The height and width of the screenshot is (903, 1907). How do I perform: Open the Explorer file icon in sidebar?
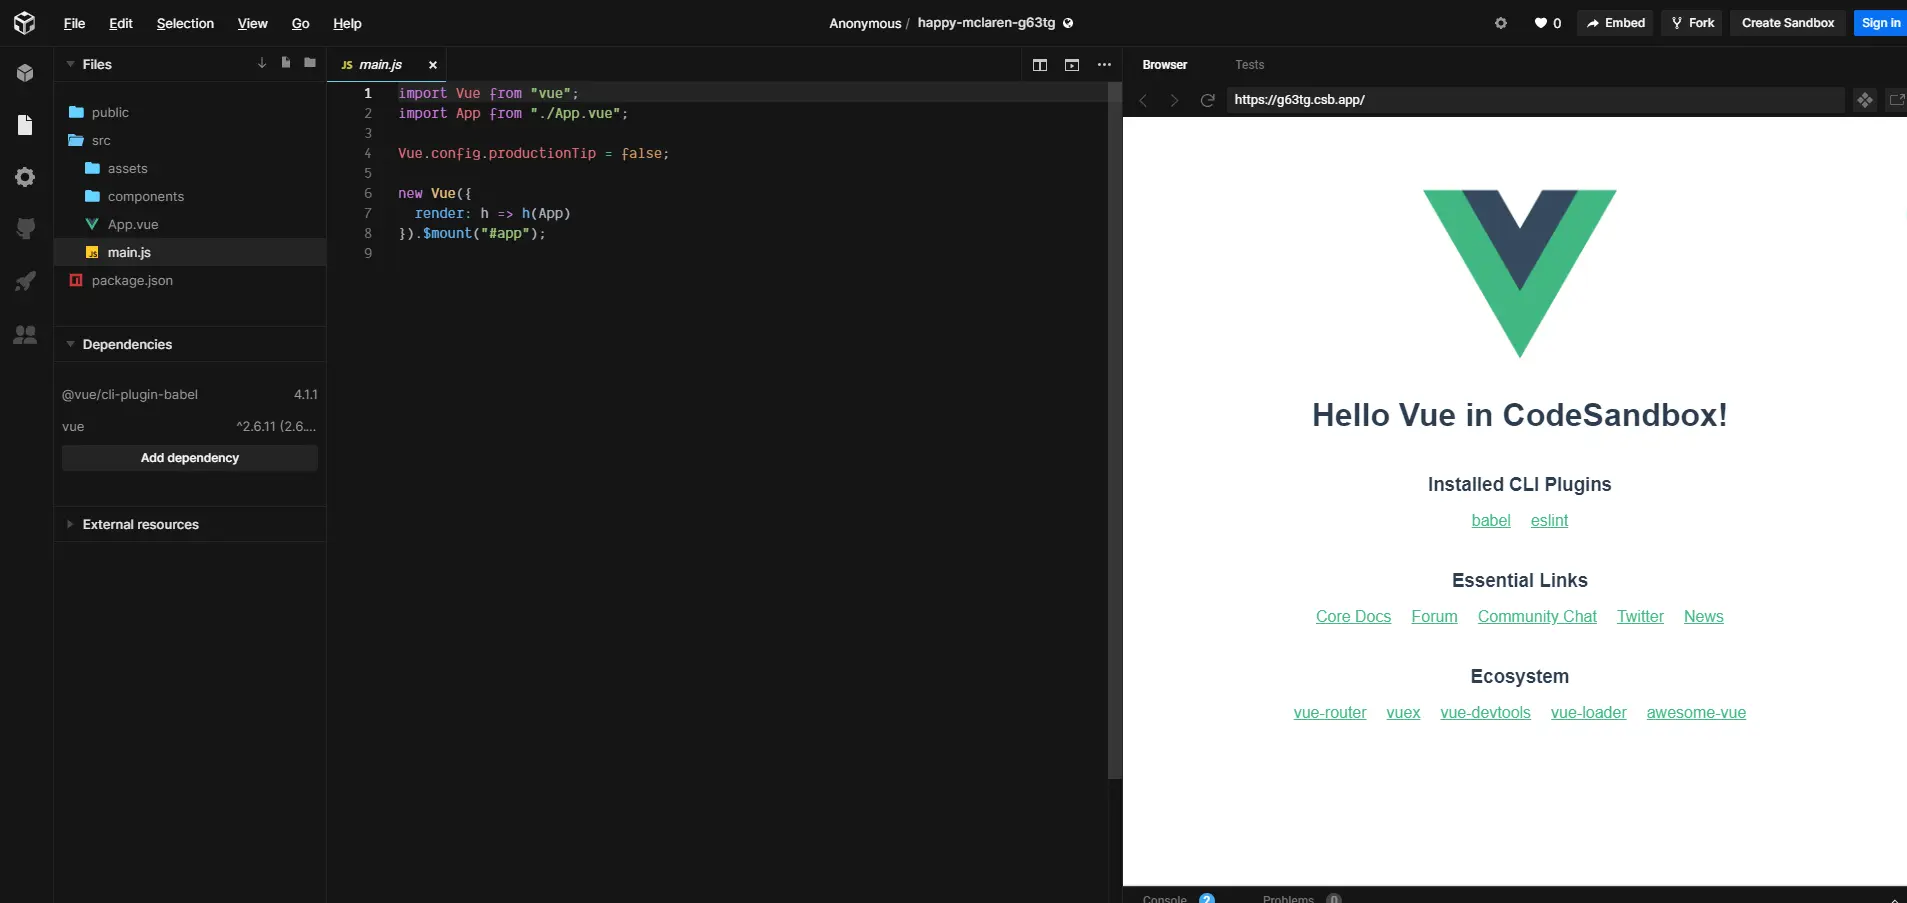pyautogui.click(x=25, y=125)
